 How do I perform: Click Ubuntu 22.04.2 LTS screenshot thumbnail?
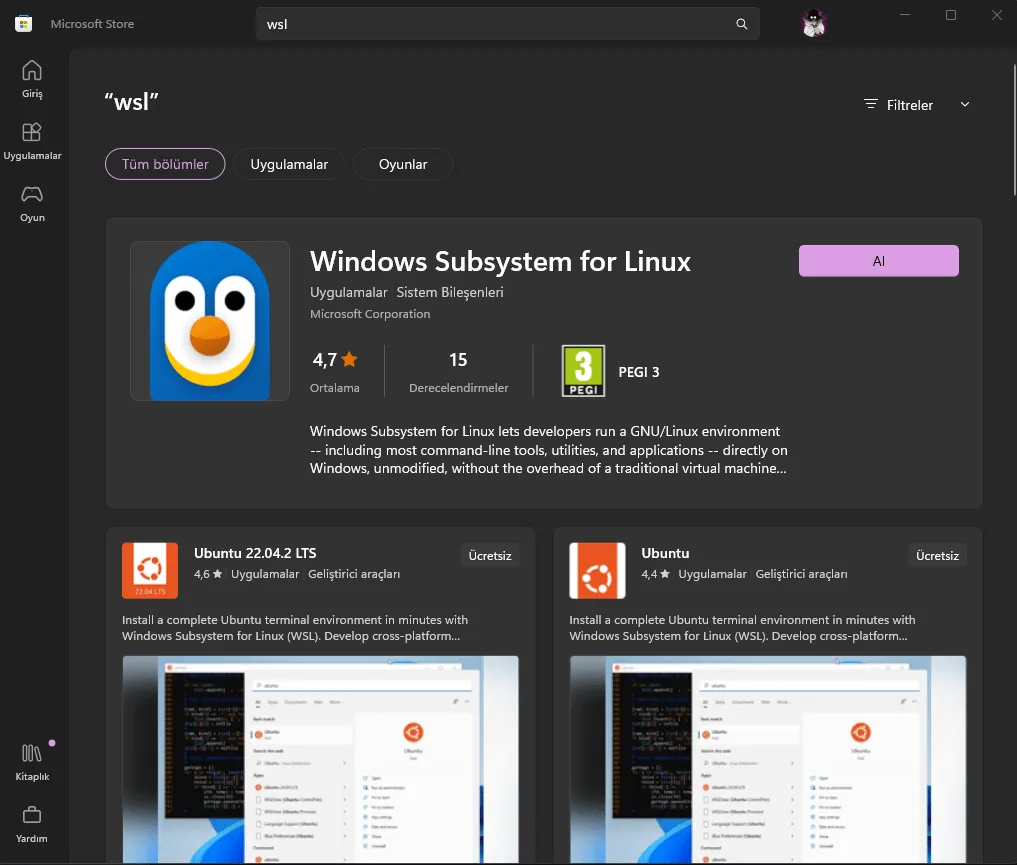click(x=320, y=759)
